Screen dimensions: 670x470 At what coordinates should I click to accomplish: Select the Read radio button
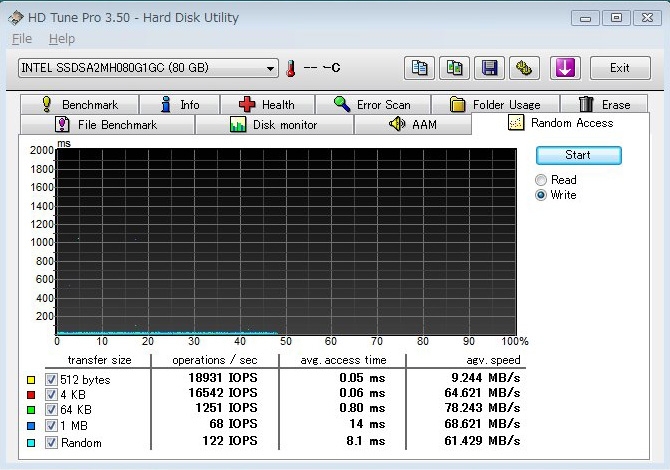tap(541, 180)
